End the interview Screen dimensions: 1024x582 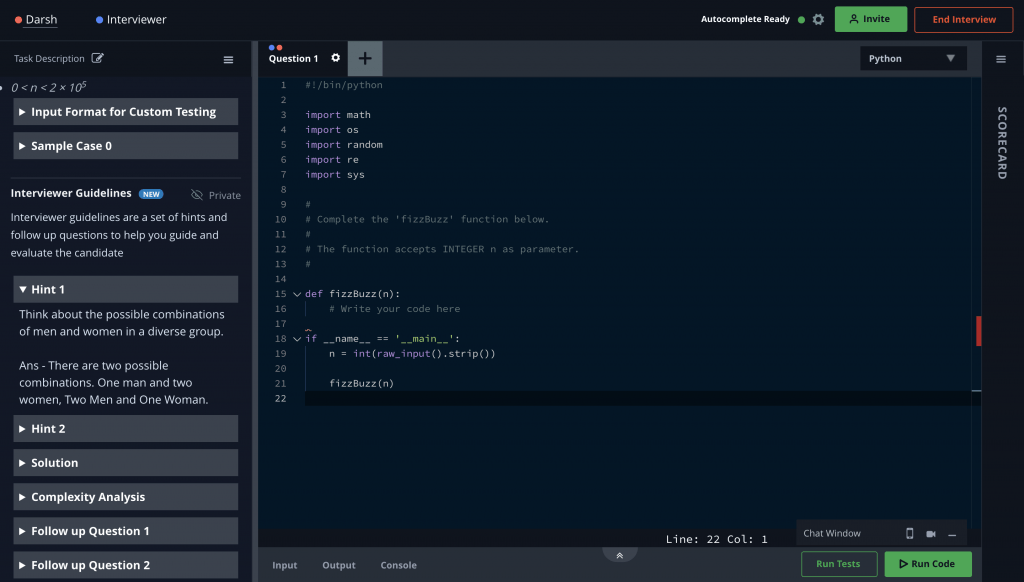(963, 18)
